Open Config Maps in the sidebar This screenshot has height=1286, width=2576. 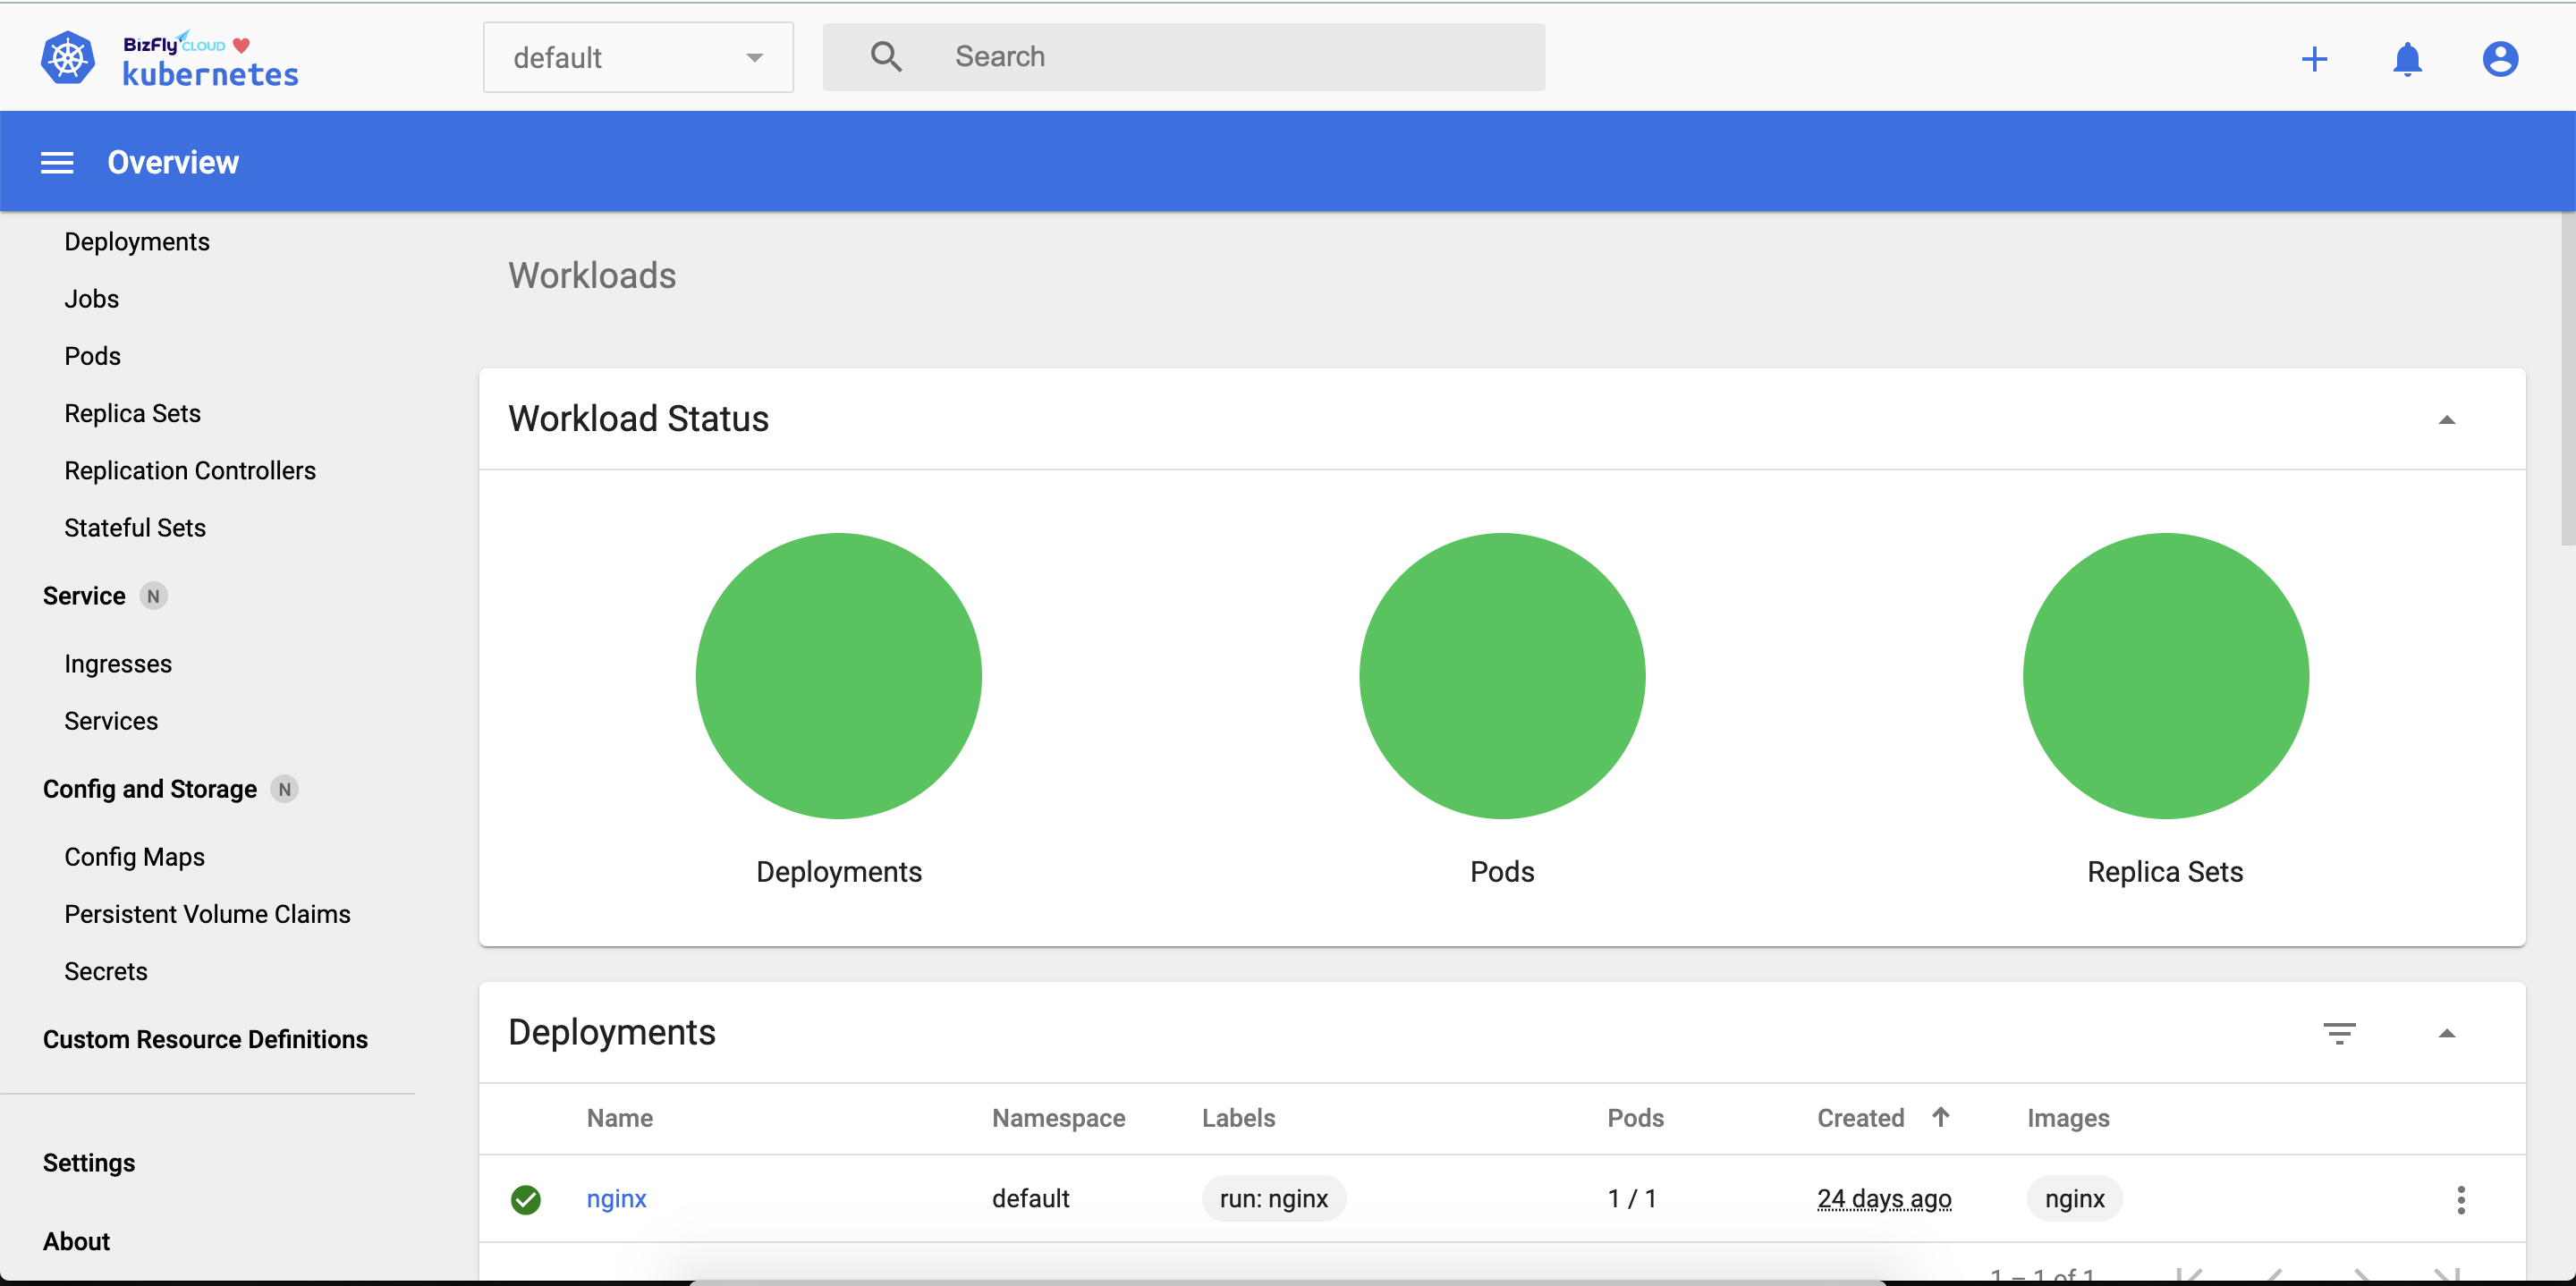point(135,857)
